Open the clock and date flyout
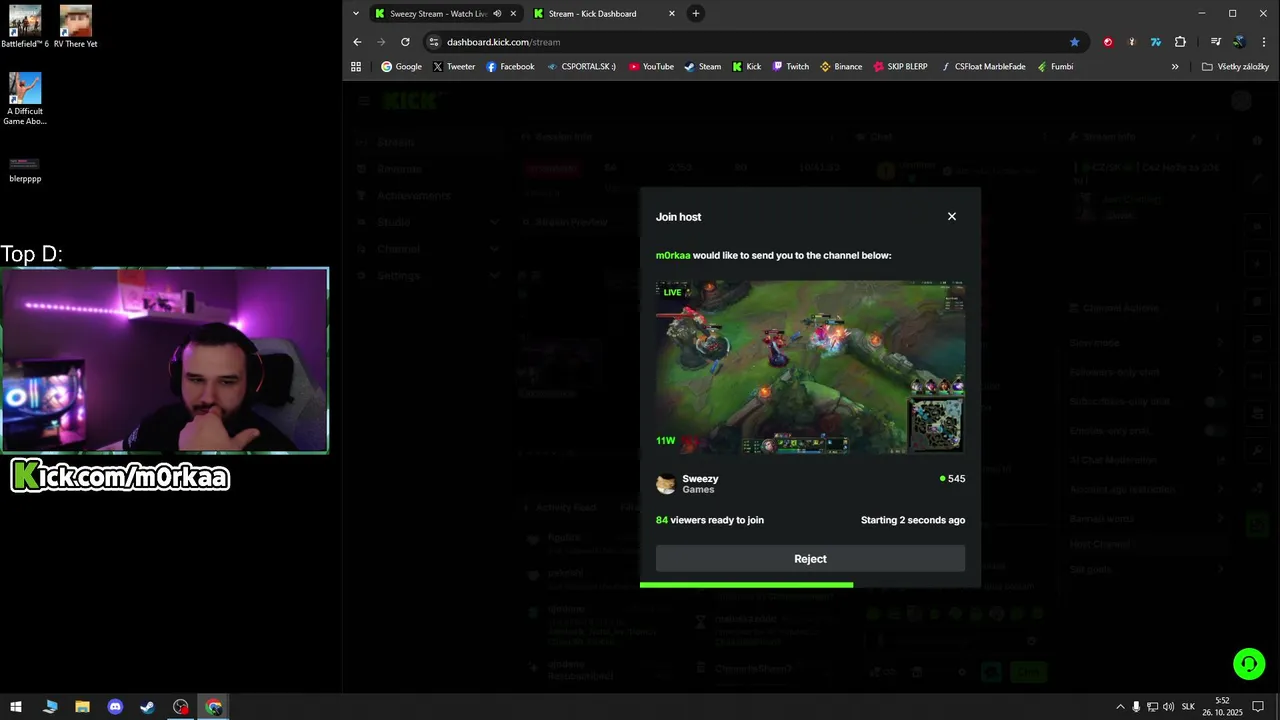 1223,707
